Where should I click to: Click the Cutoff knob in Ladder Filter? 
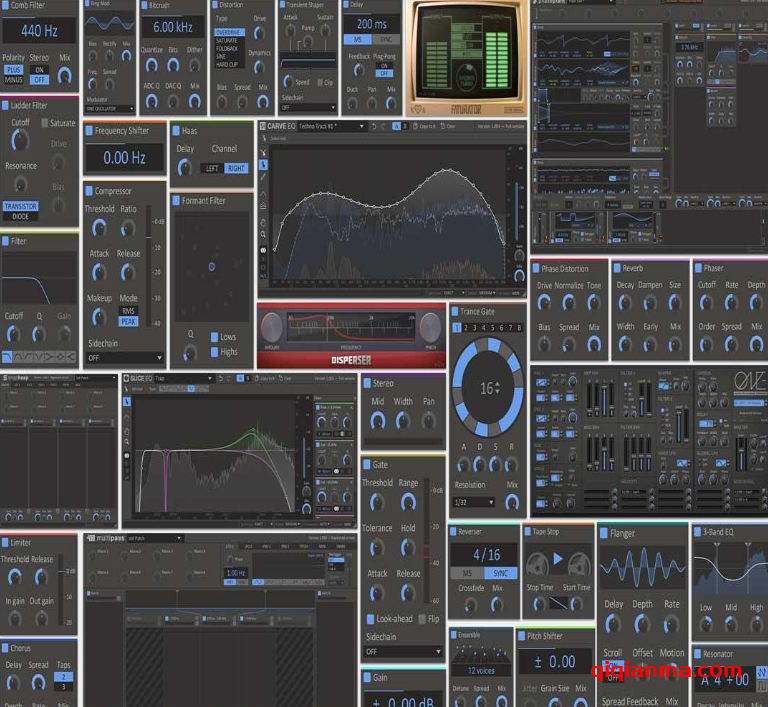point(20,139)
